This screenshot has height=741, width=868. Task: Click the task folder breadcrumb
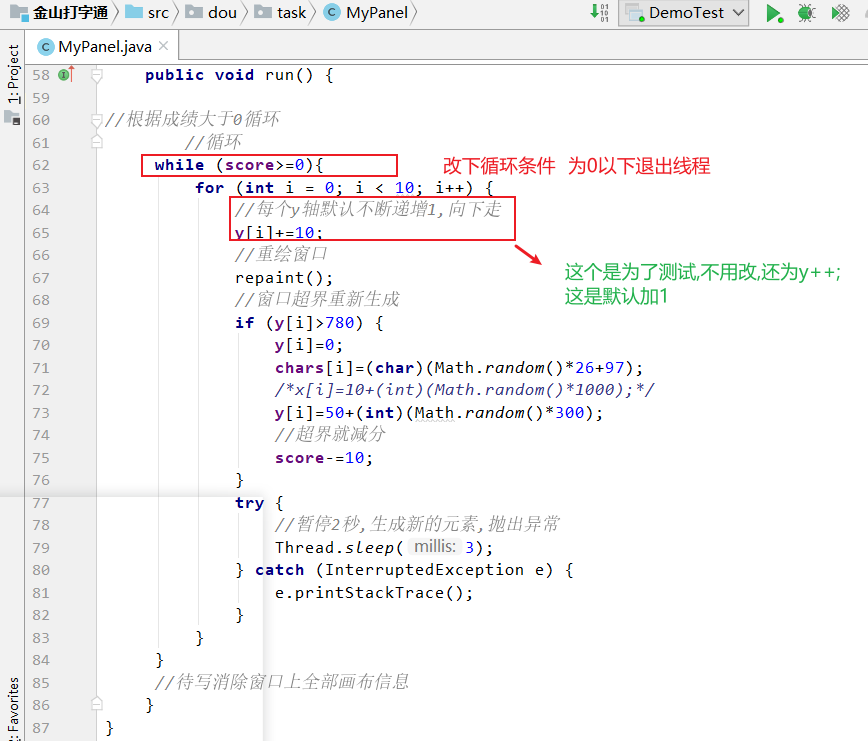280,13
